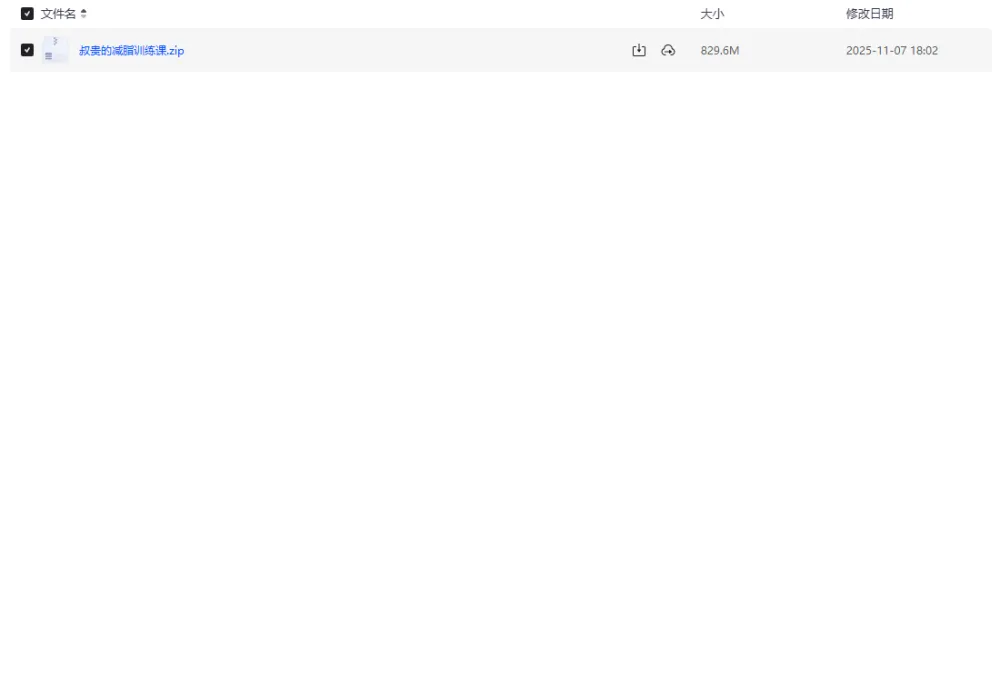Click header space between 文件名 and 大小

pyautogui.click(x=400, y=14)
